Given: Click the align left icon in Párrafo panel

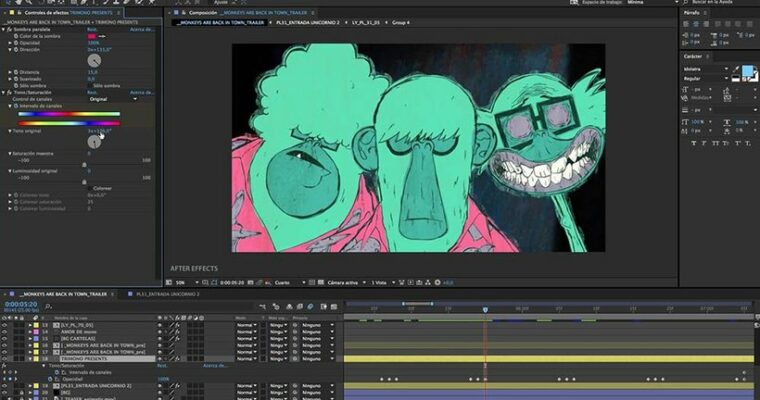Looking at the screenshot, I should point(686,23).
